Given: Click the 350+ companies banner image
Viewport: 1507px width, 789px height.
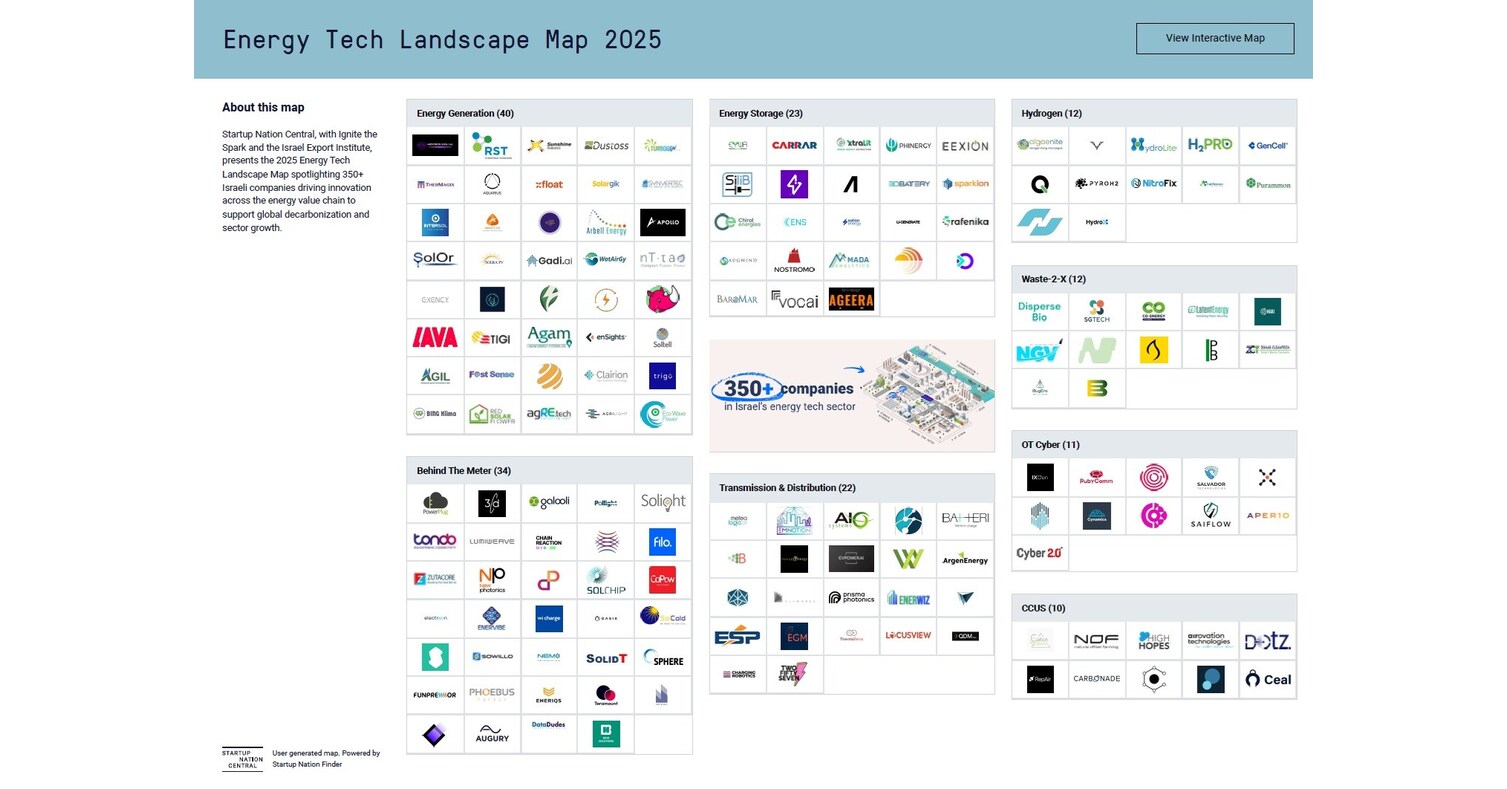Looking at the screenshot, I should pos(852,395).
